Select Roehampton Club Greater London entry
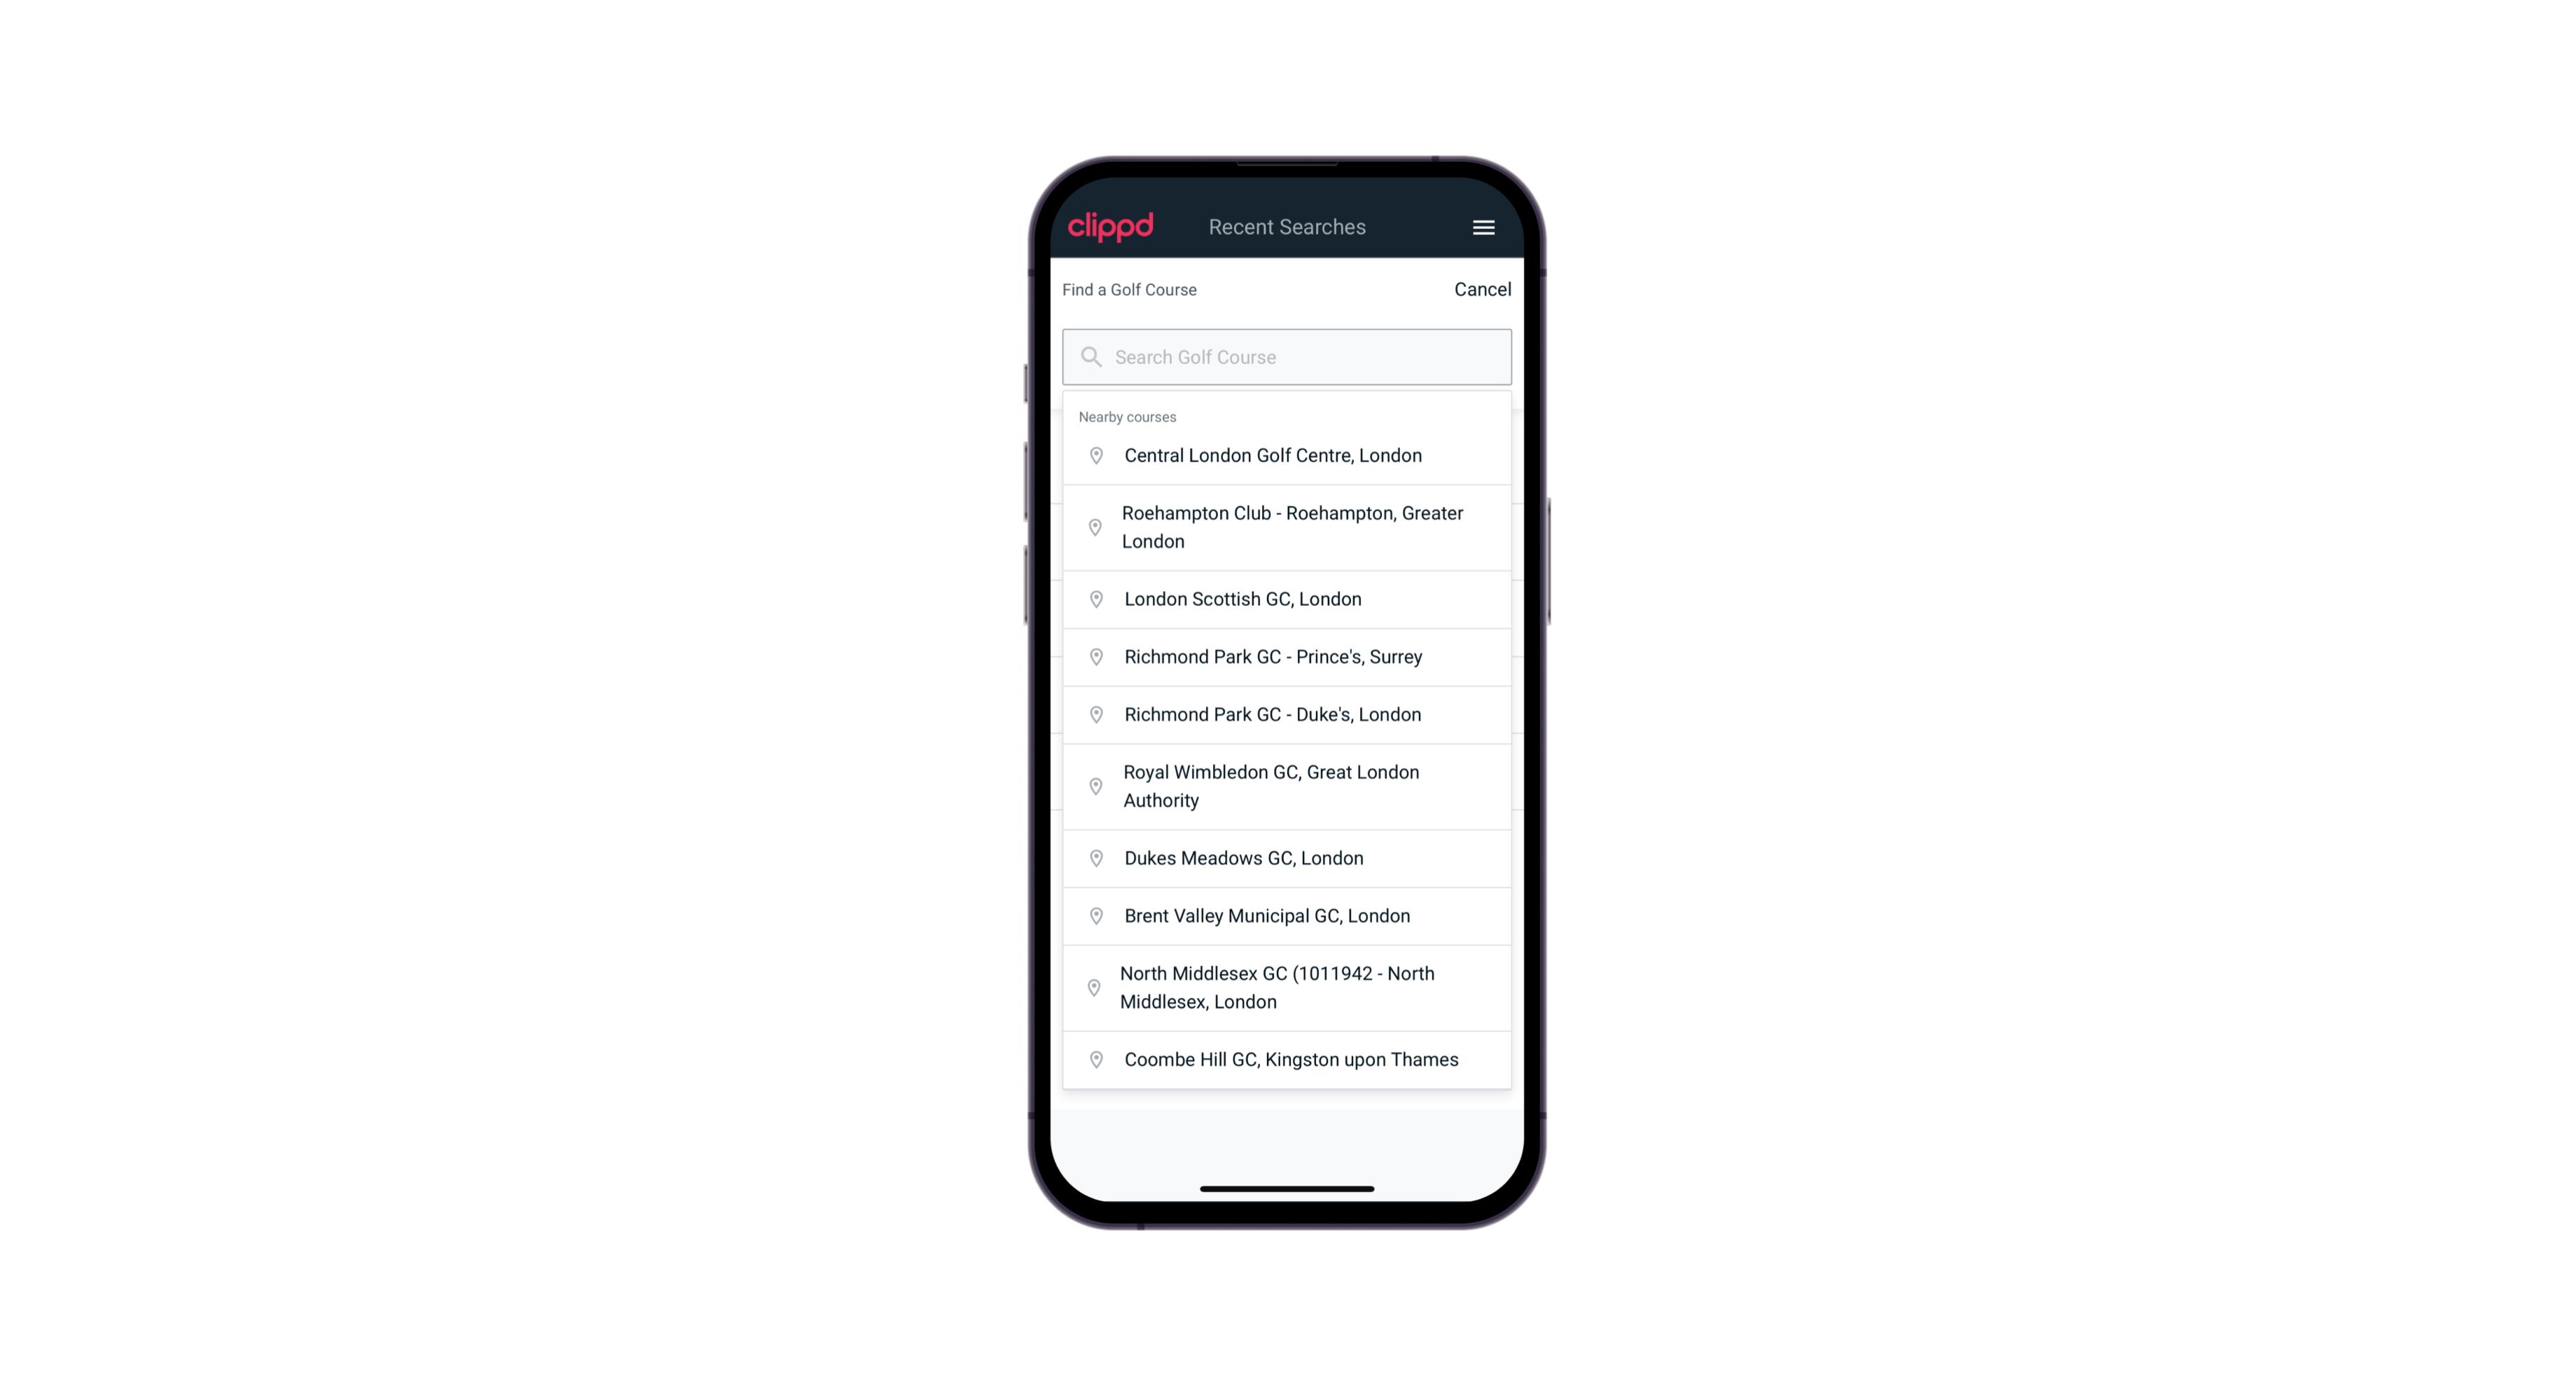 [x=1287, y=527]
